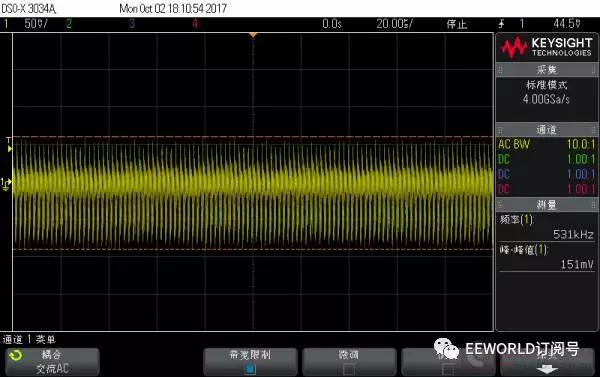This screenshot has height=377, width=600.
Task: Click the rising edge trigger icon
Action: click(x=501, y=24)
